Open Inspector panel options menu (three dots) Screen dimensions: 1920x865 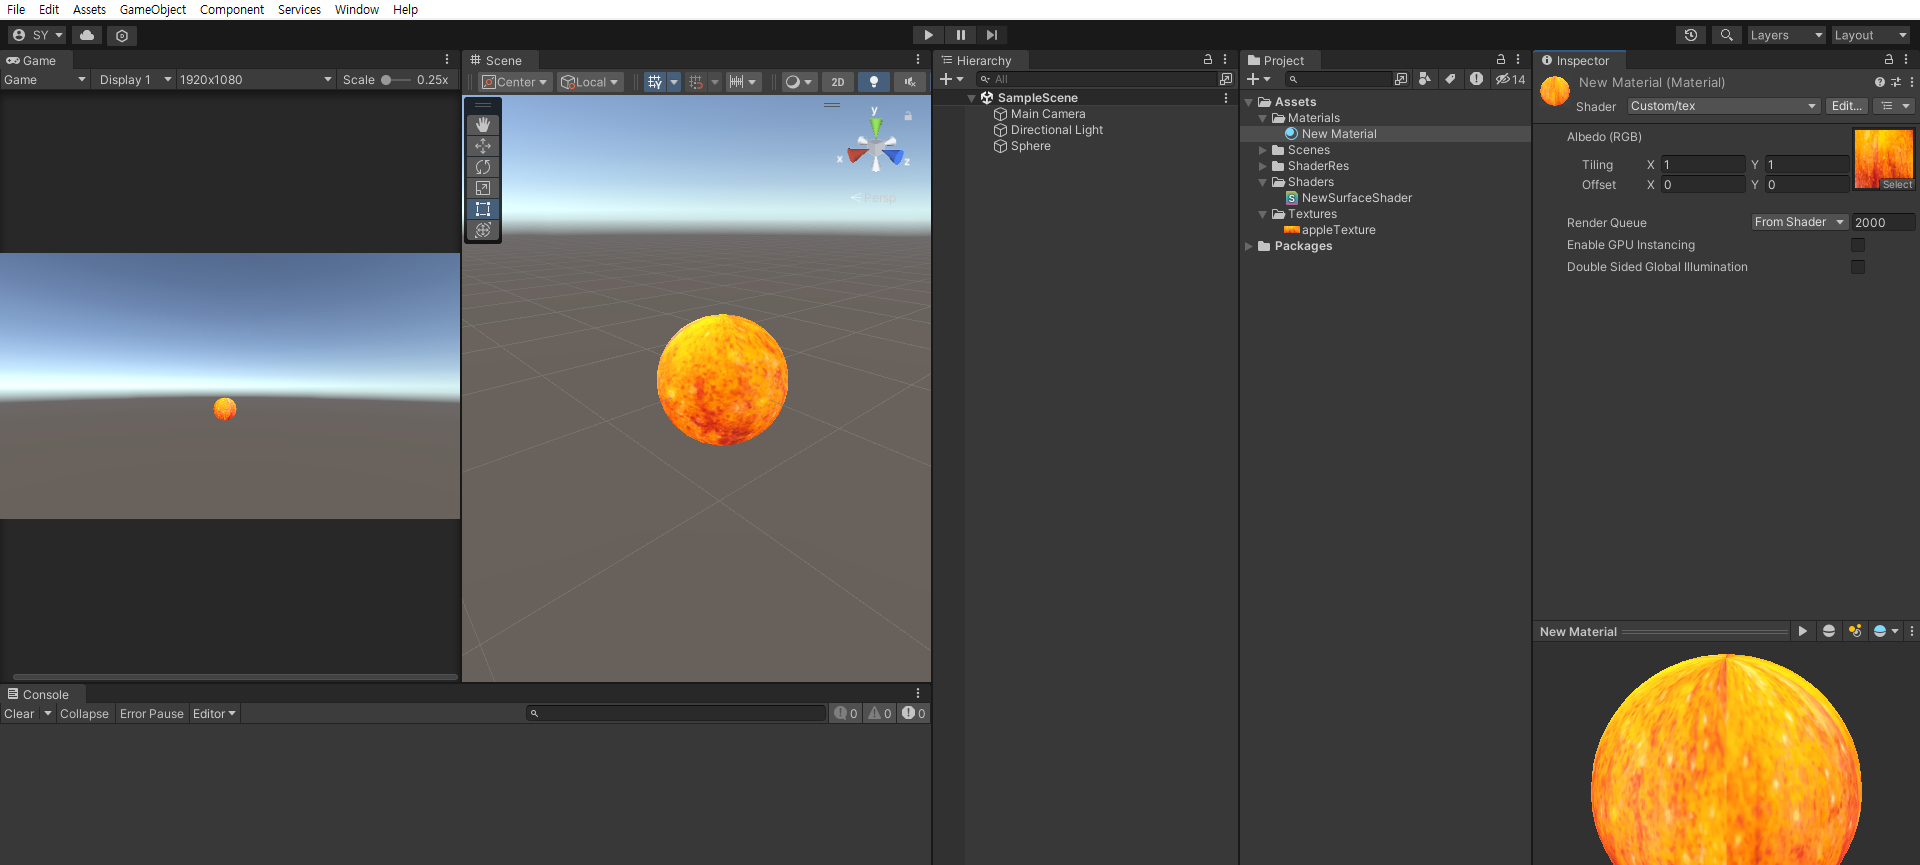pos(1906,60)
